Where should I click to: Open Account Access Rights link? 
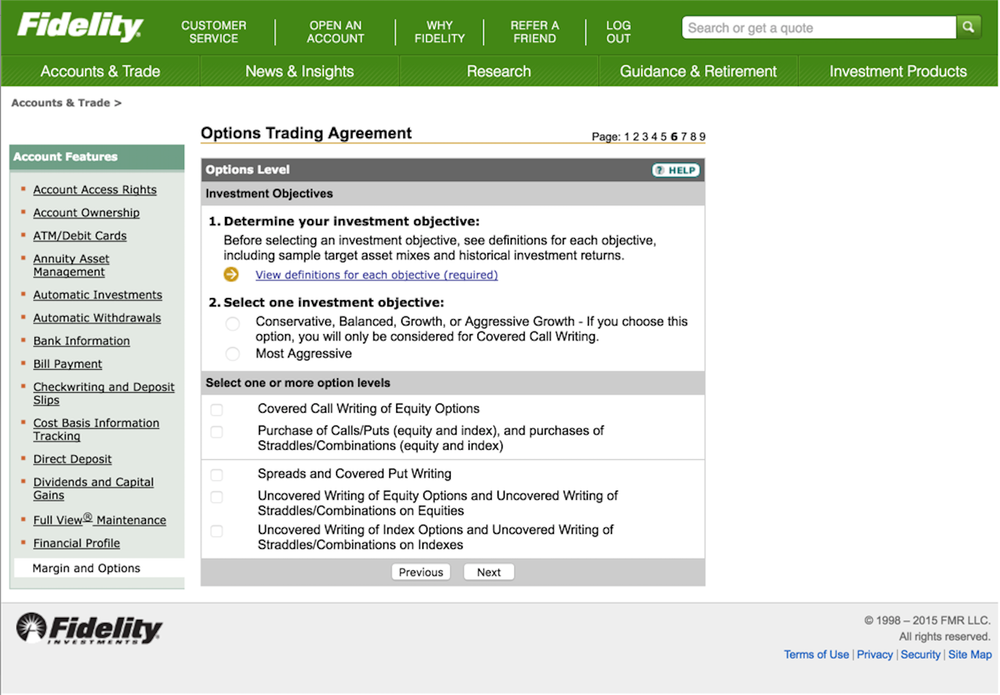tap(95, 189)
